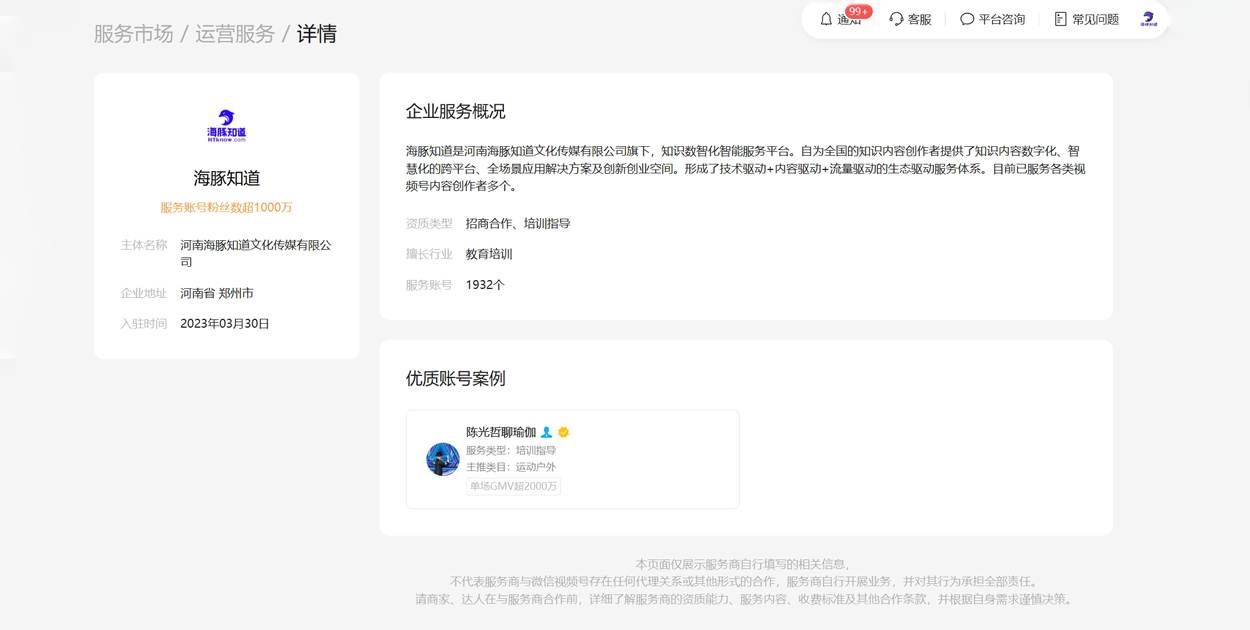The width and height of the screenshot is (1250, 630).
Task: Click the 主体名称 label
Action: tap(144, 245)
